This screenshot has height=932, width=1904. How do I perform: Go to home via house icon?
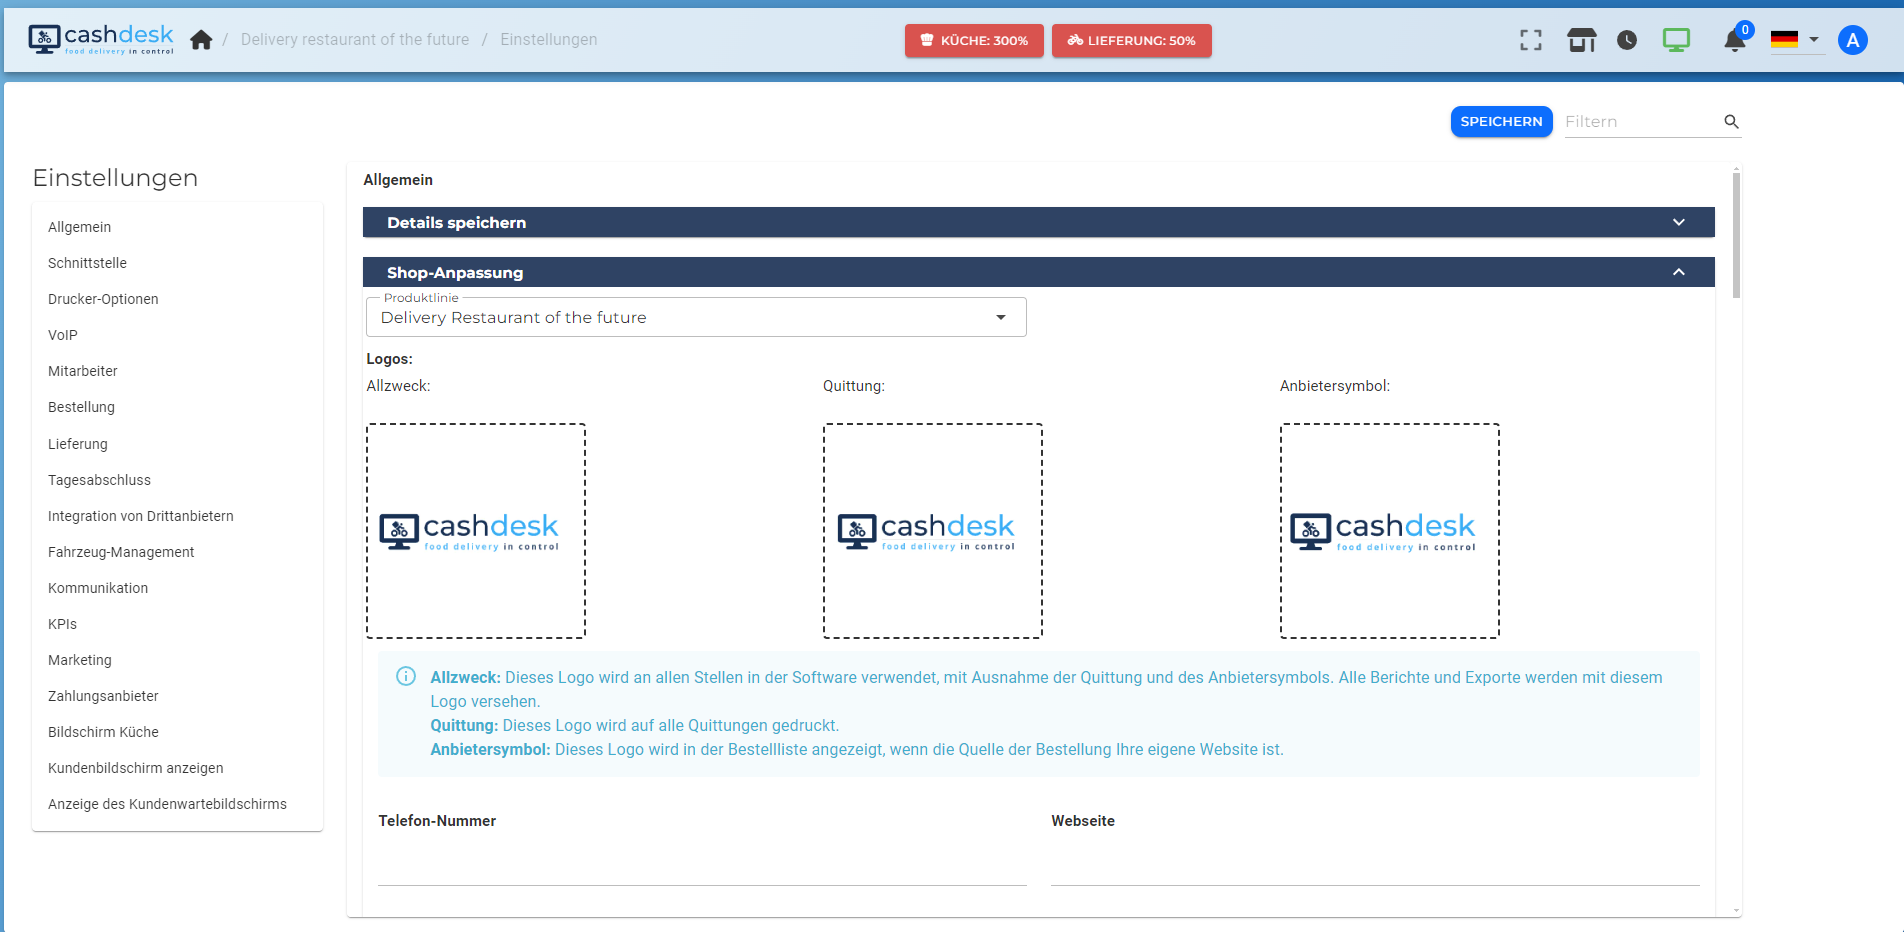[x=201, y=40]
